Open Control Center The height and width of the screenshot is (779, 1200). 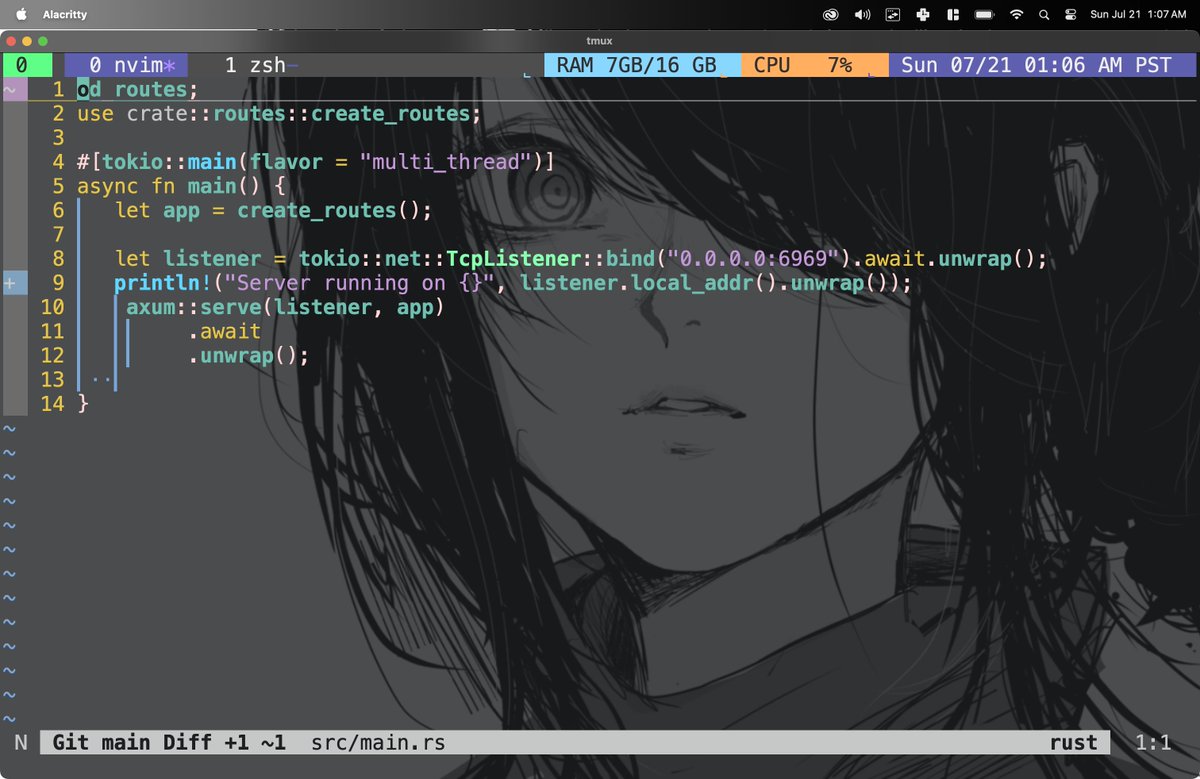click(x=1070, y=15)
